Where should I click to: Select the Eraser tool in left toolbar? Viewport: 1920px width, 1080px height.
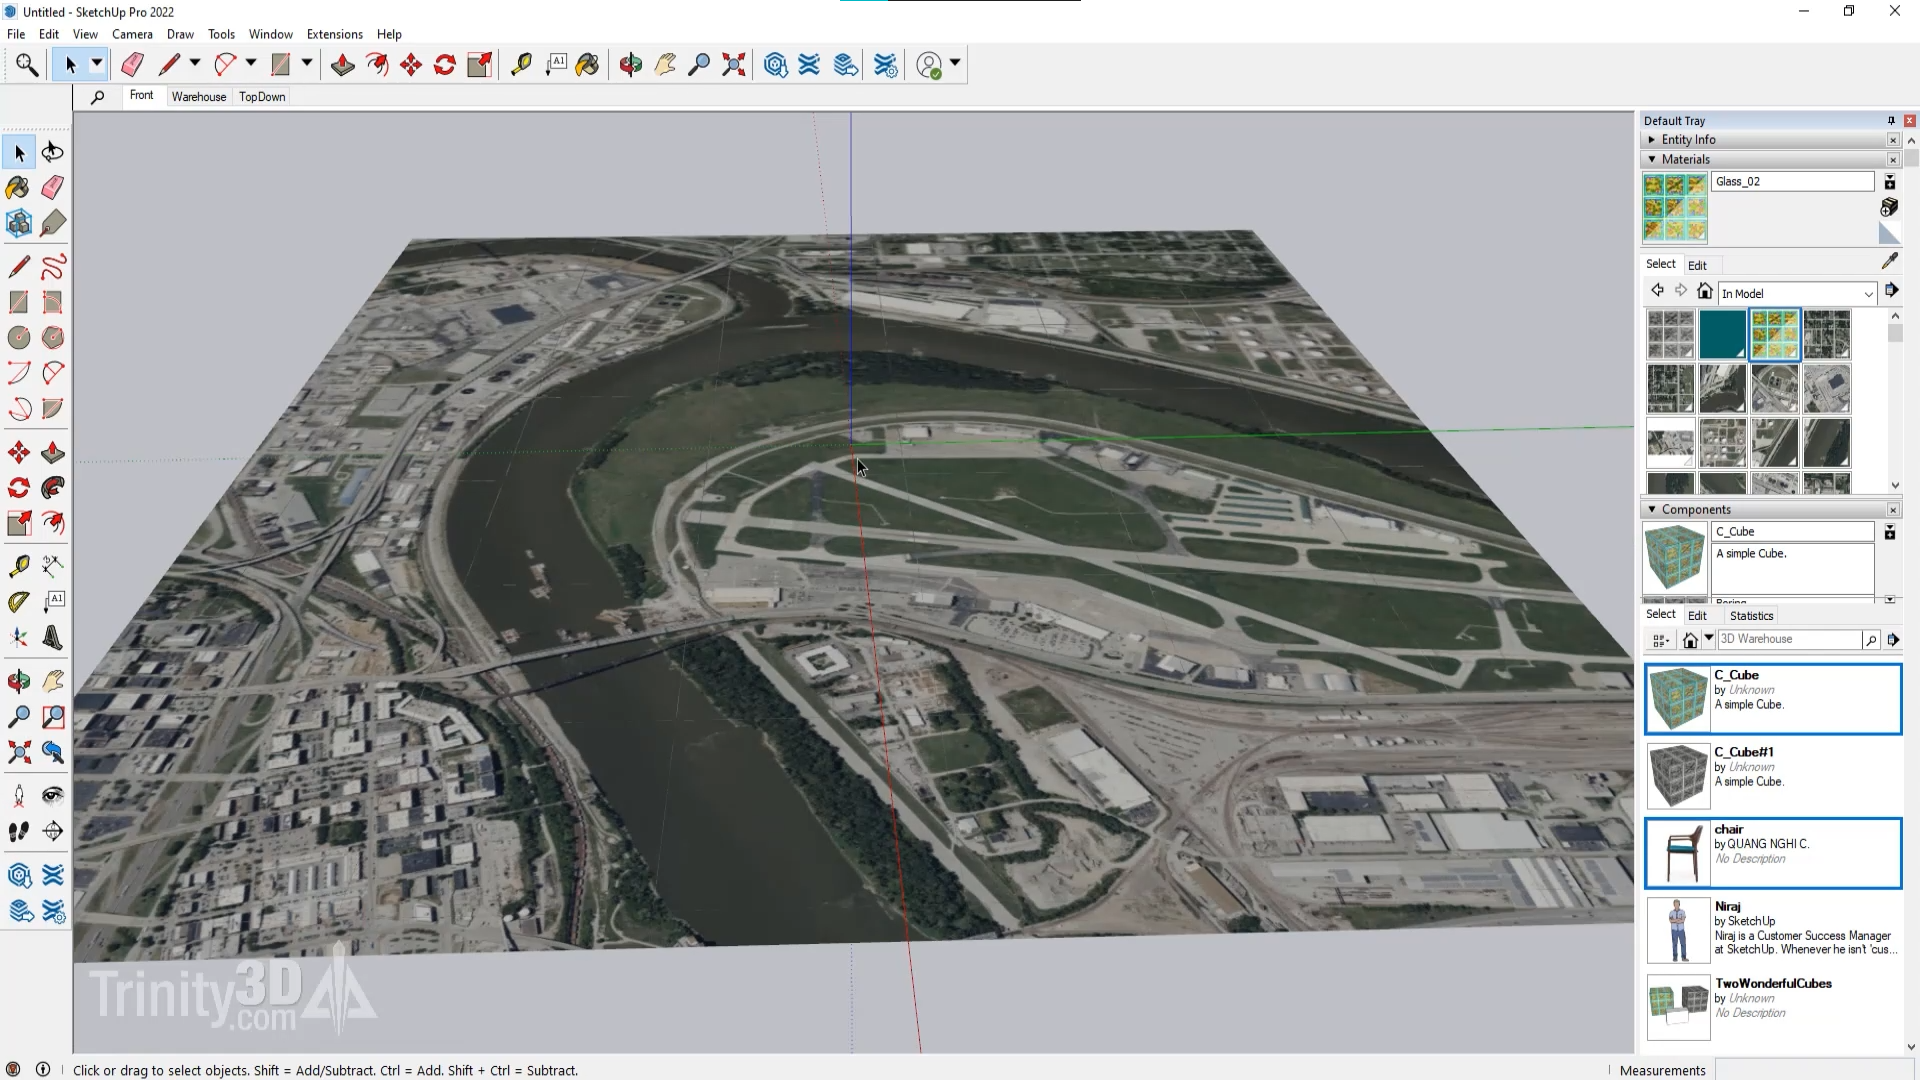53,188
